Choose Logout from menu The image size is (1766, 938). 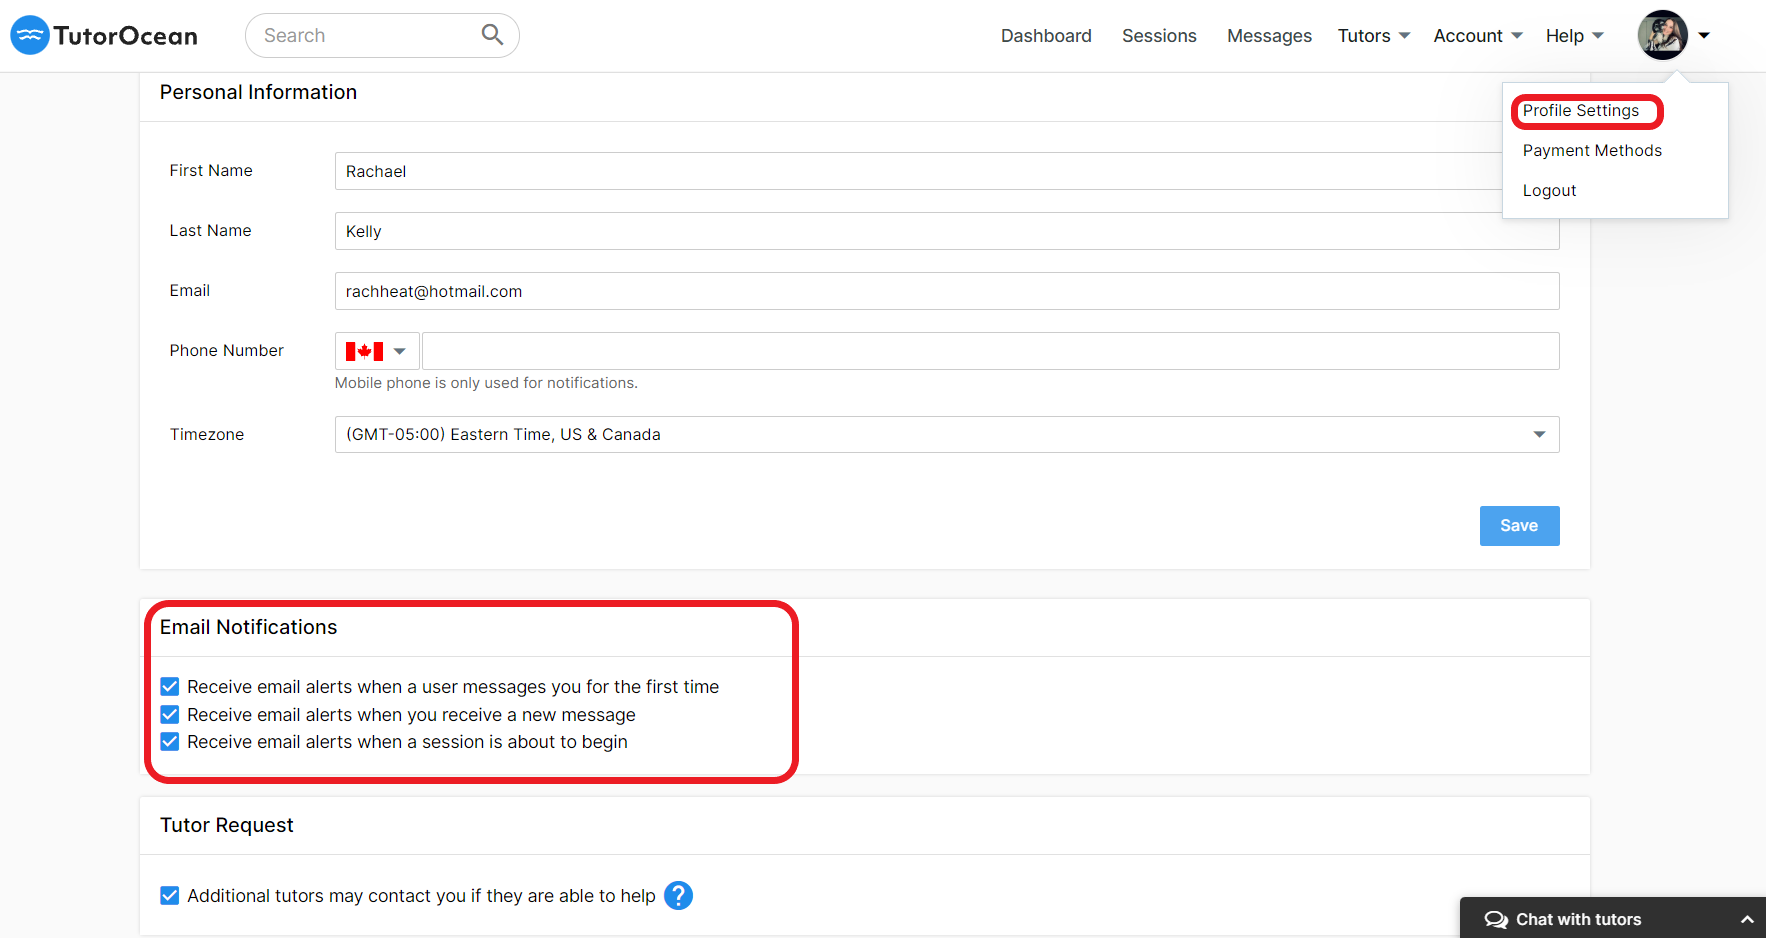point(1549,191)
